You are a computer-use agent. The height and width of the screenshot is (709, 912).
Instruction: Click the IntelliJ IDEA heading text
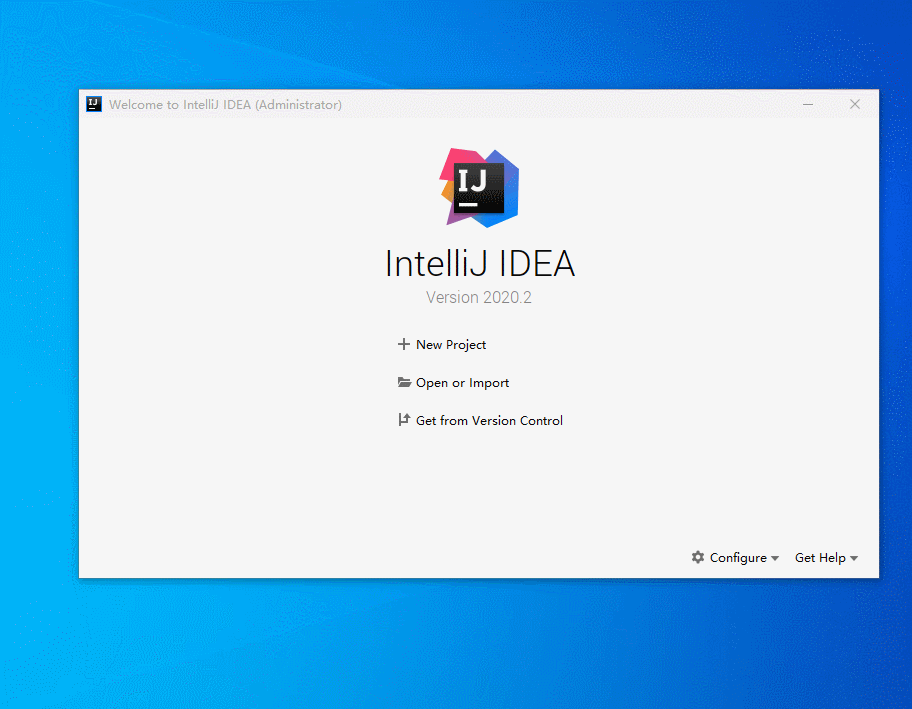pos(479,263)
